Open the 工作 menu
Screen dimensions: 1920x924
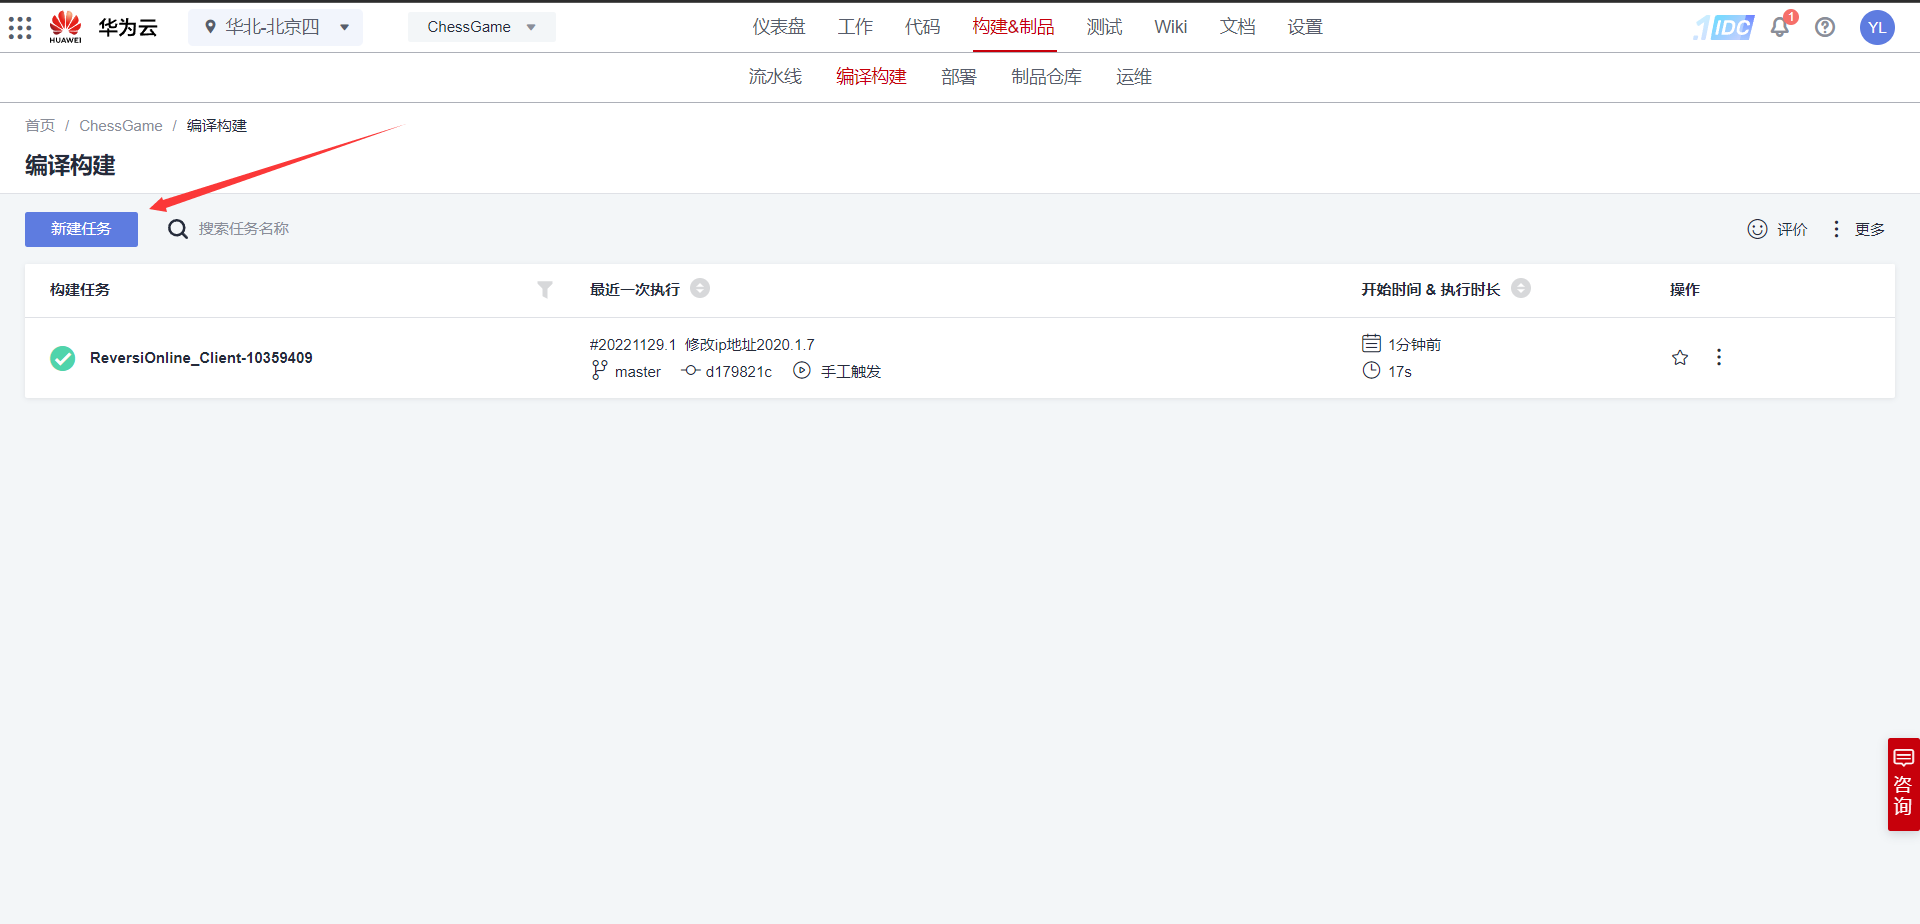click(x=855, y=27)
